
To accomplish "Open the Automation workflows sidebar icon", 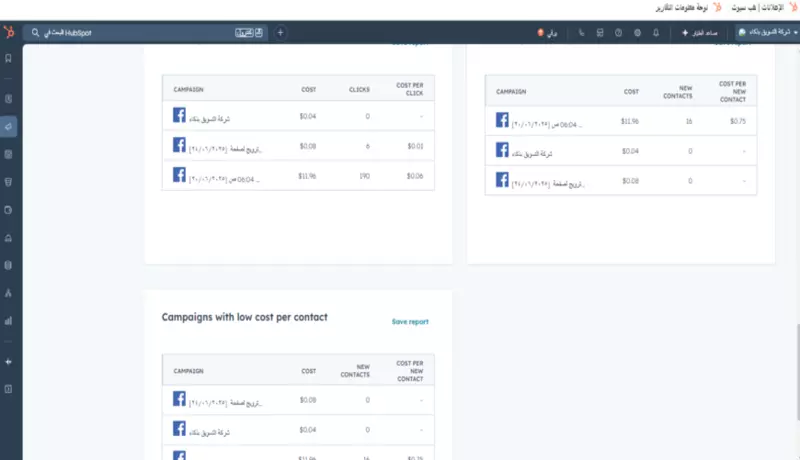I will point(8,293).
